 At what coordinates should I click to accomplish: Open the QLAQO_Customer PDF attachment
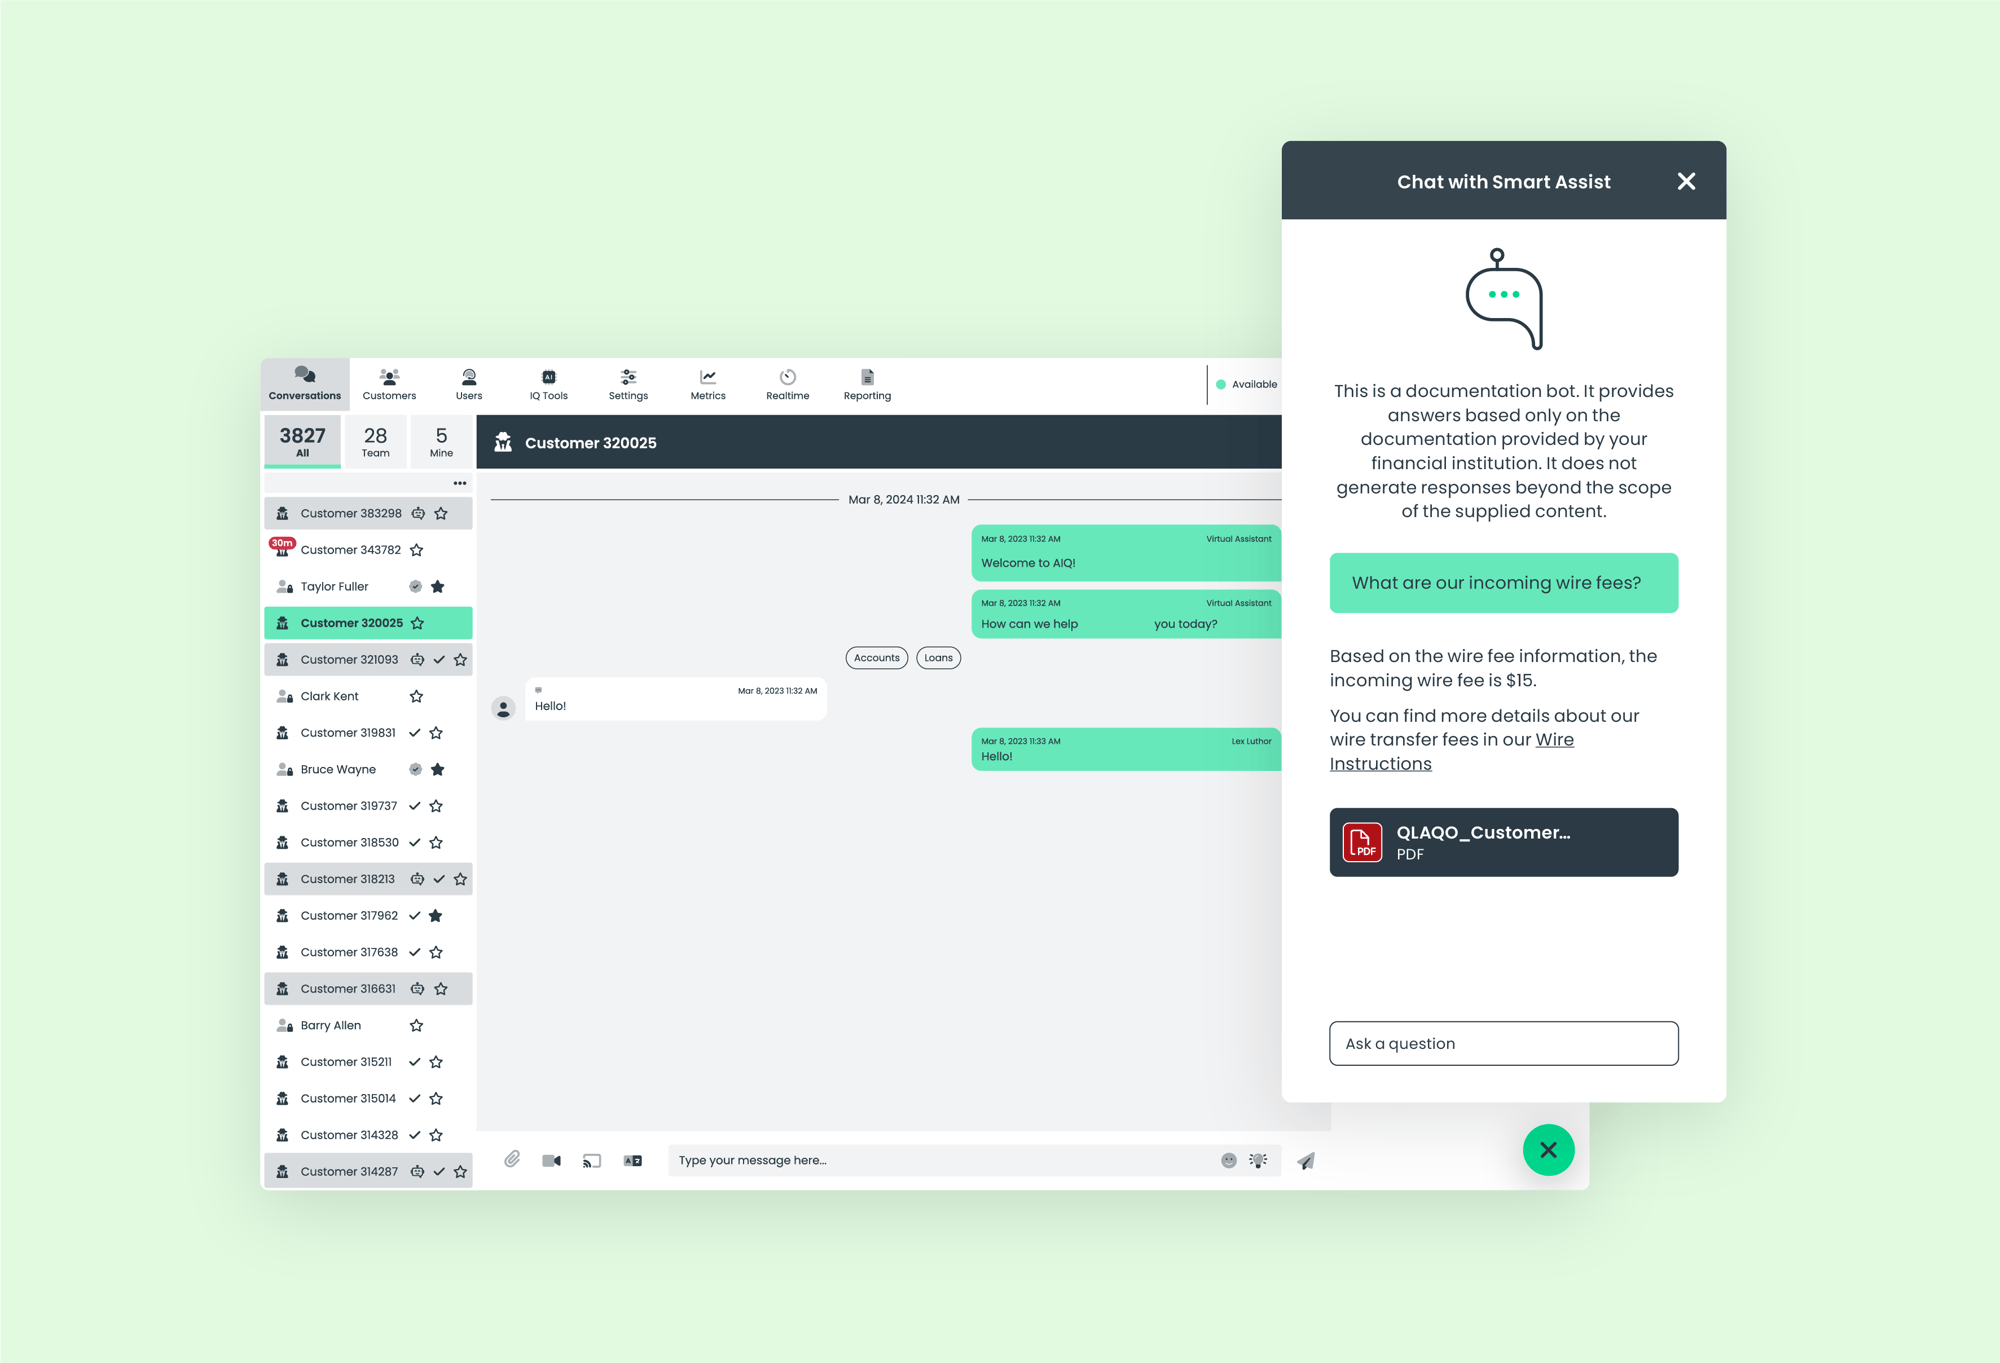pos(1503,842)
